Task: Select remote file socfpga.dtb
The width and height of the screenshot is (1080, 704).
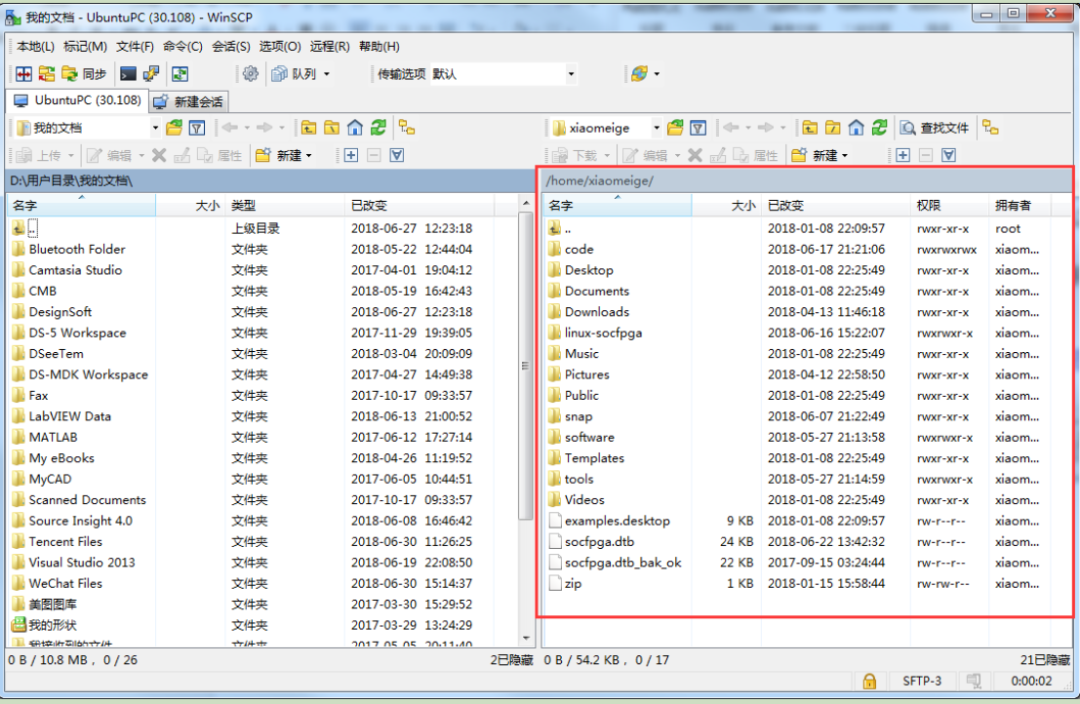Action: (x=599, y=542)
